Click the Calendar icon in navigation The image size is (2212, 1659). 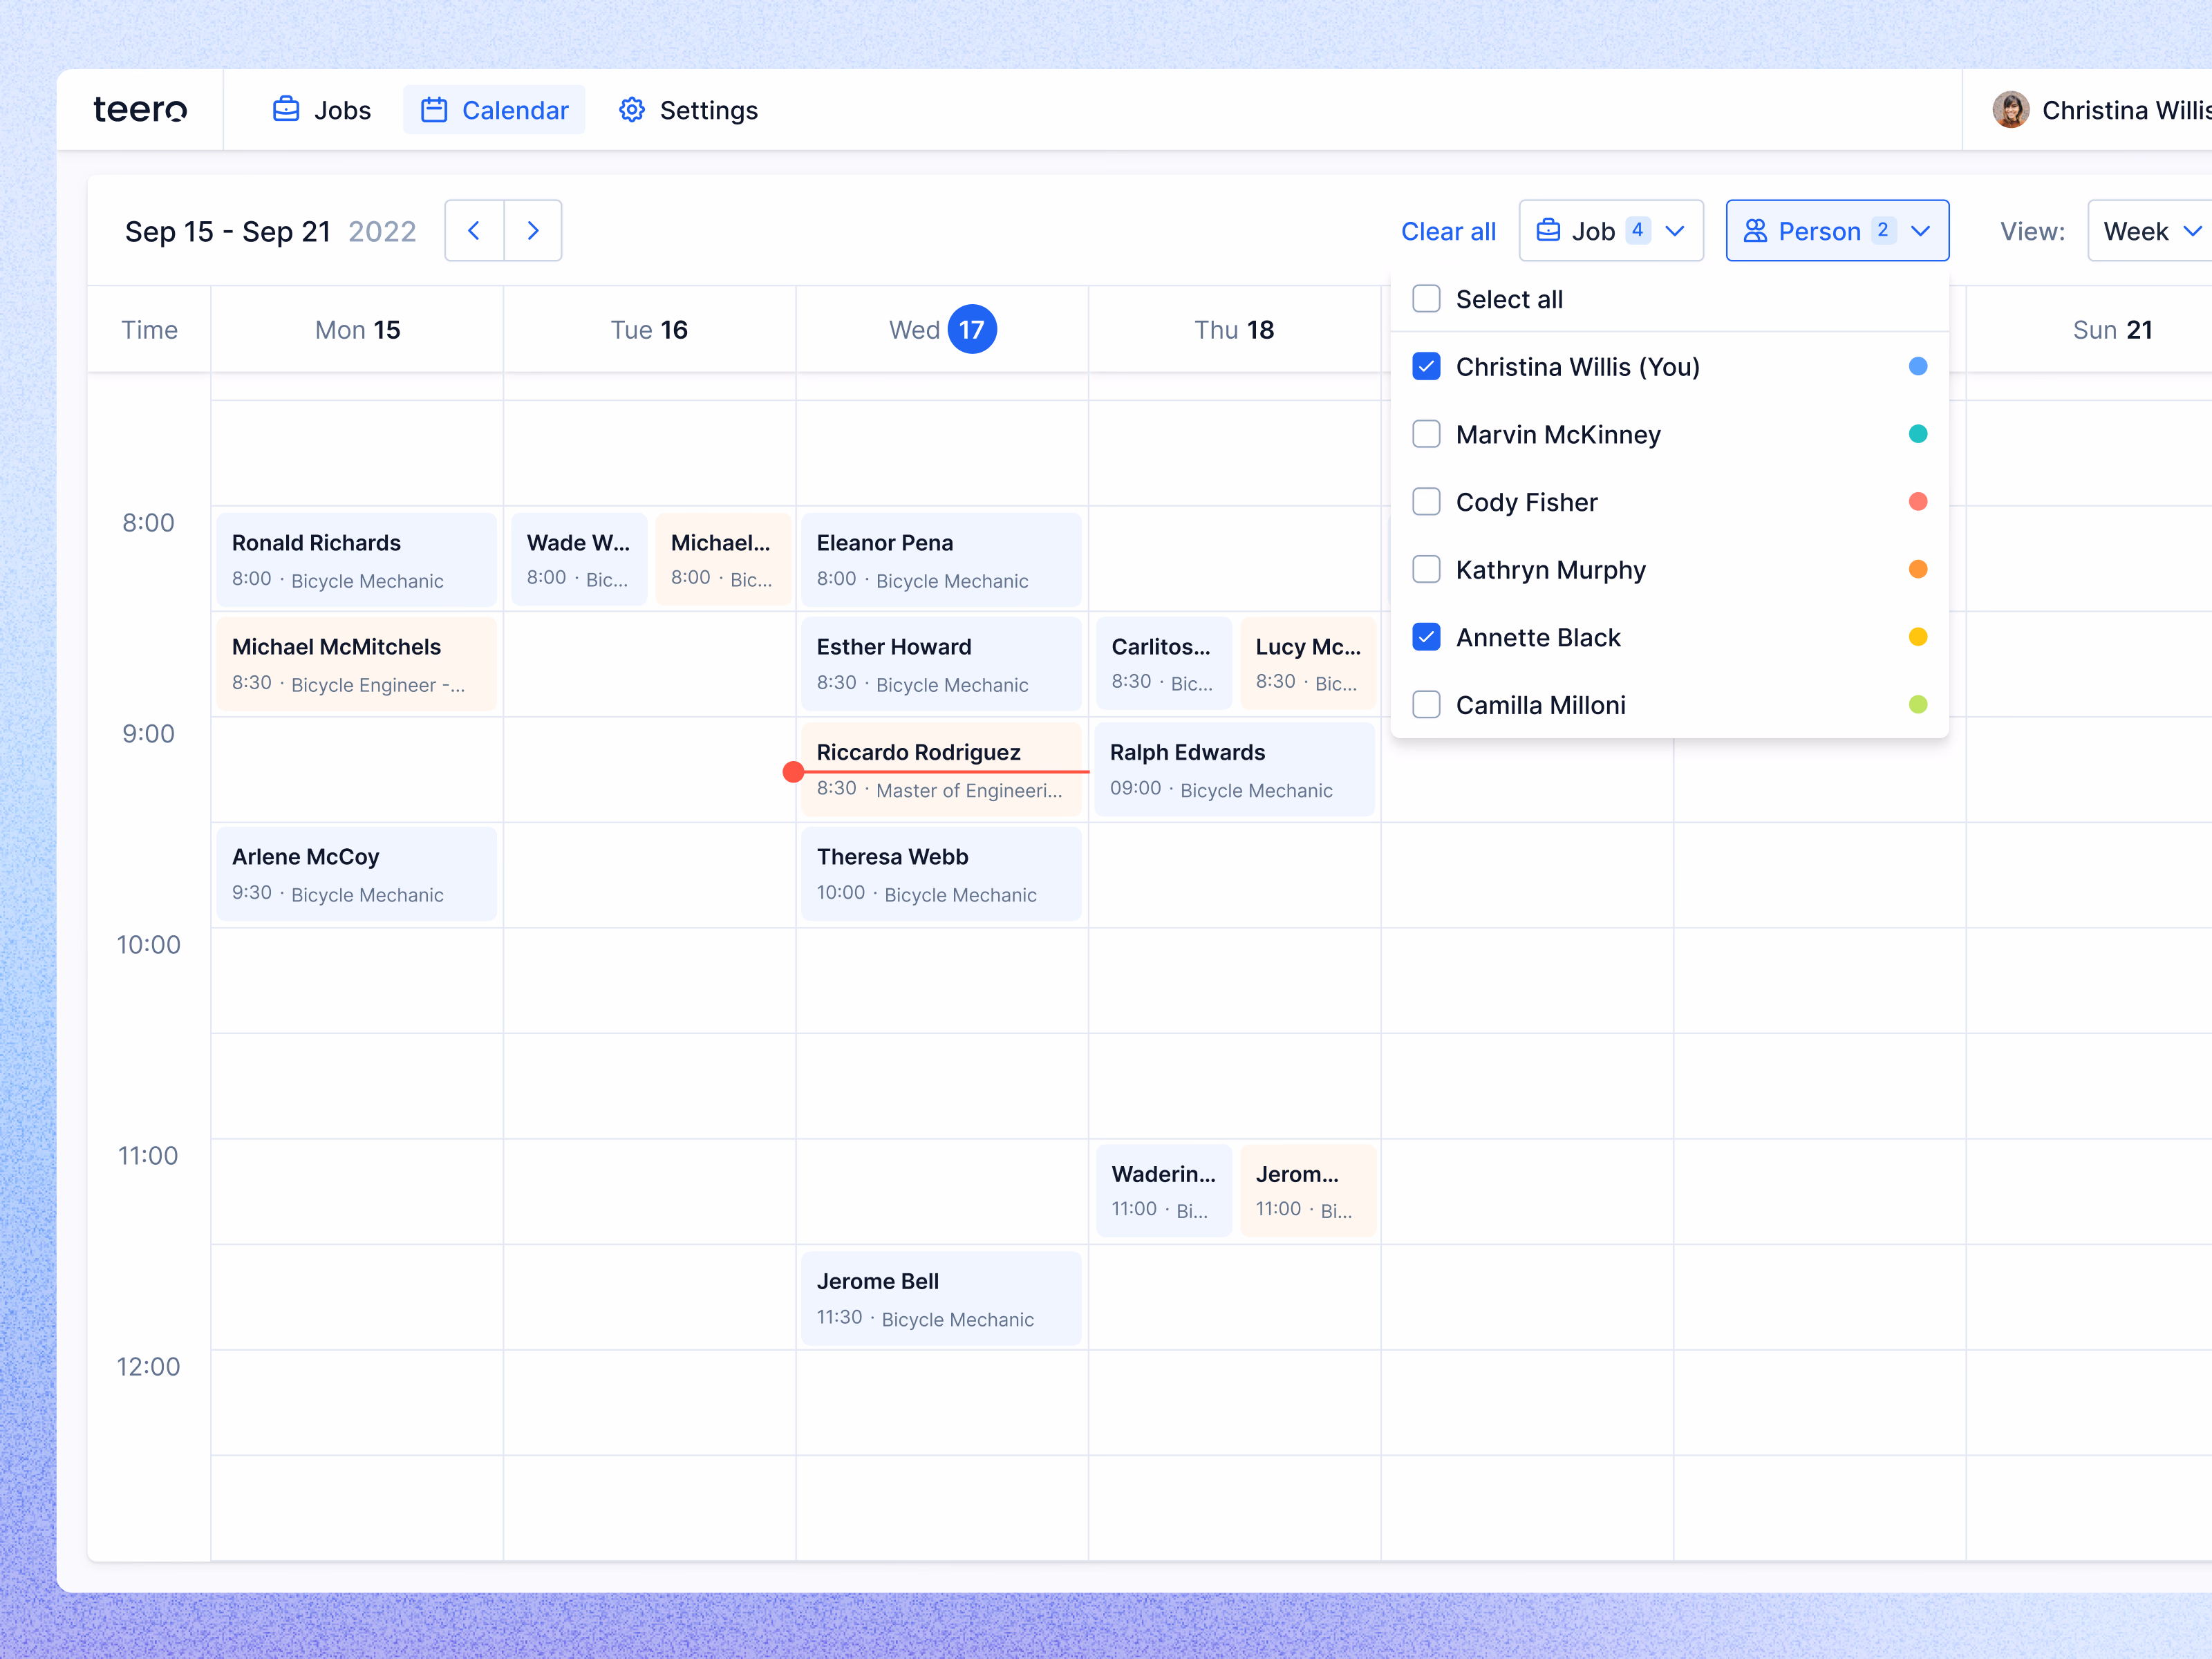[x=434, y=109]
